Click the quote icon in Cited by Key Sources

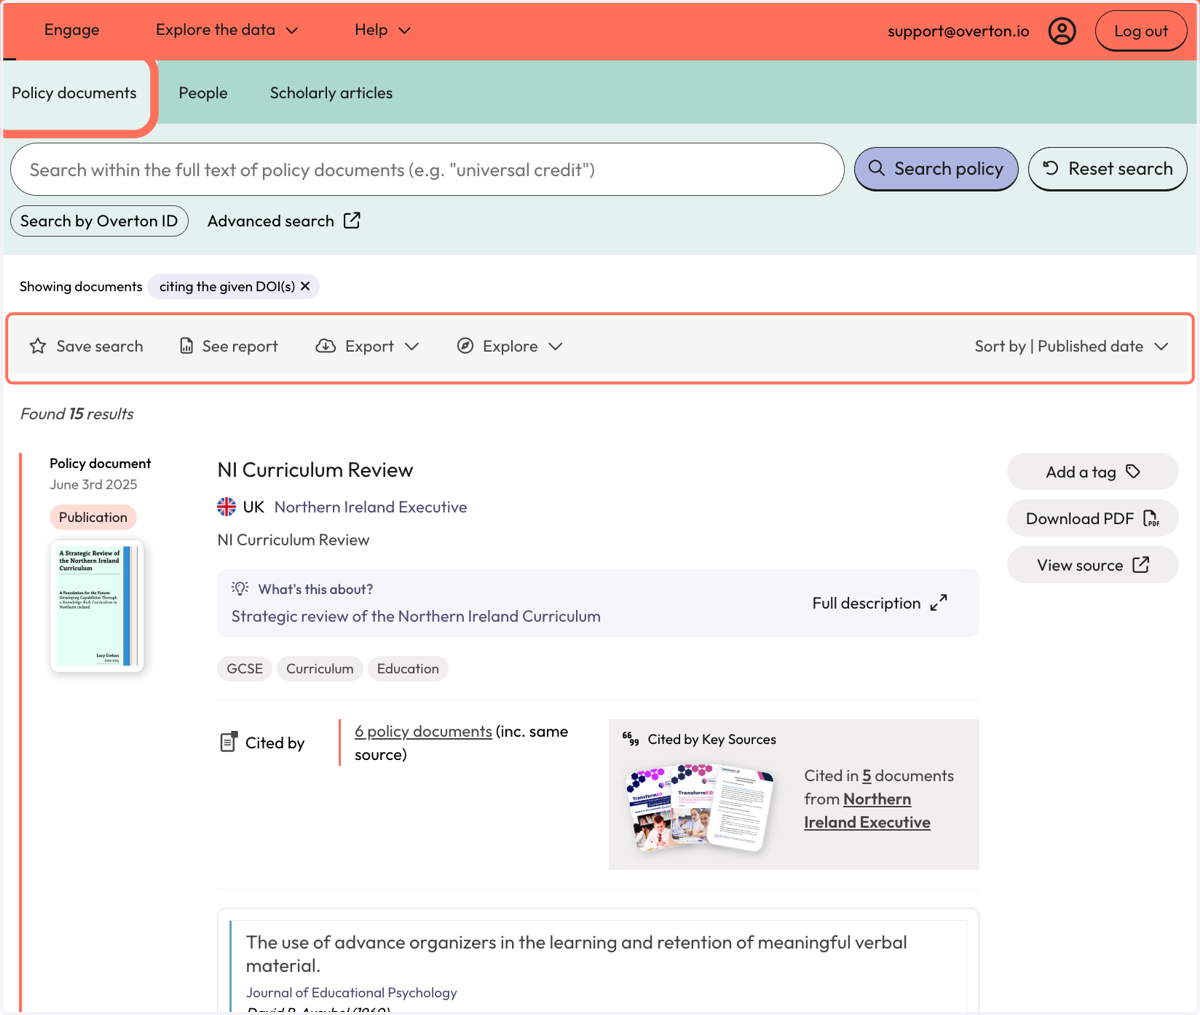pos(630,739)
